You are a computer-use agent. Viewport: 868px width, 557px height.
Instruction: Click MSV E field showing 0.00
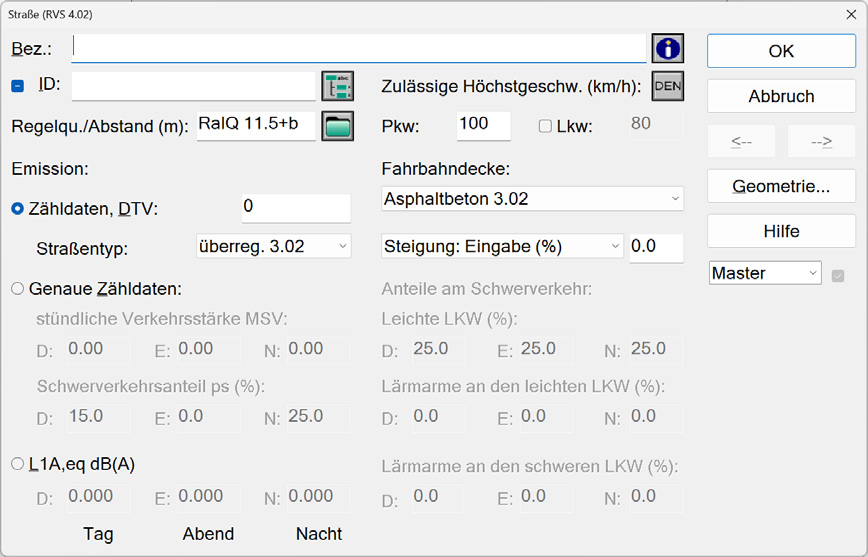tap(209, 350)
